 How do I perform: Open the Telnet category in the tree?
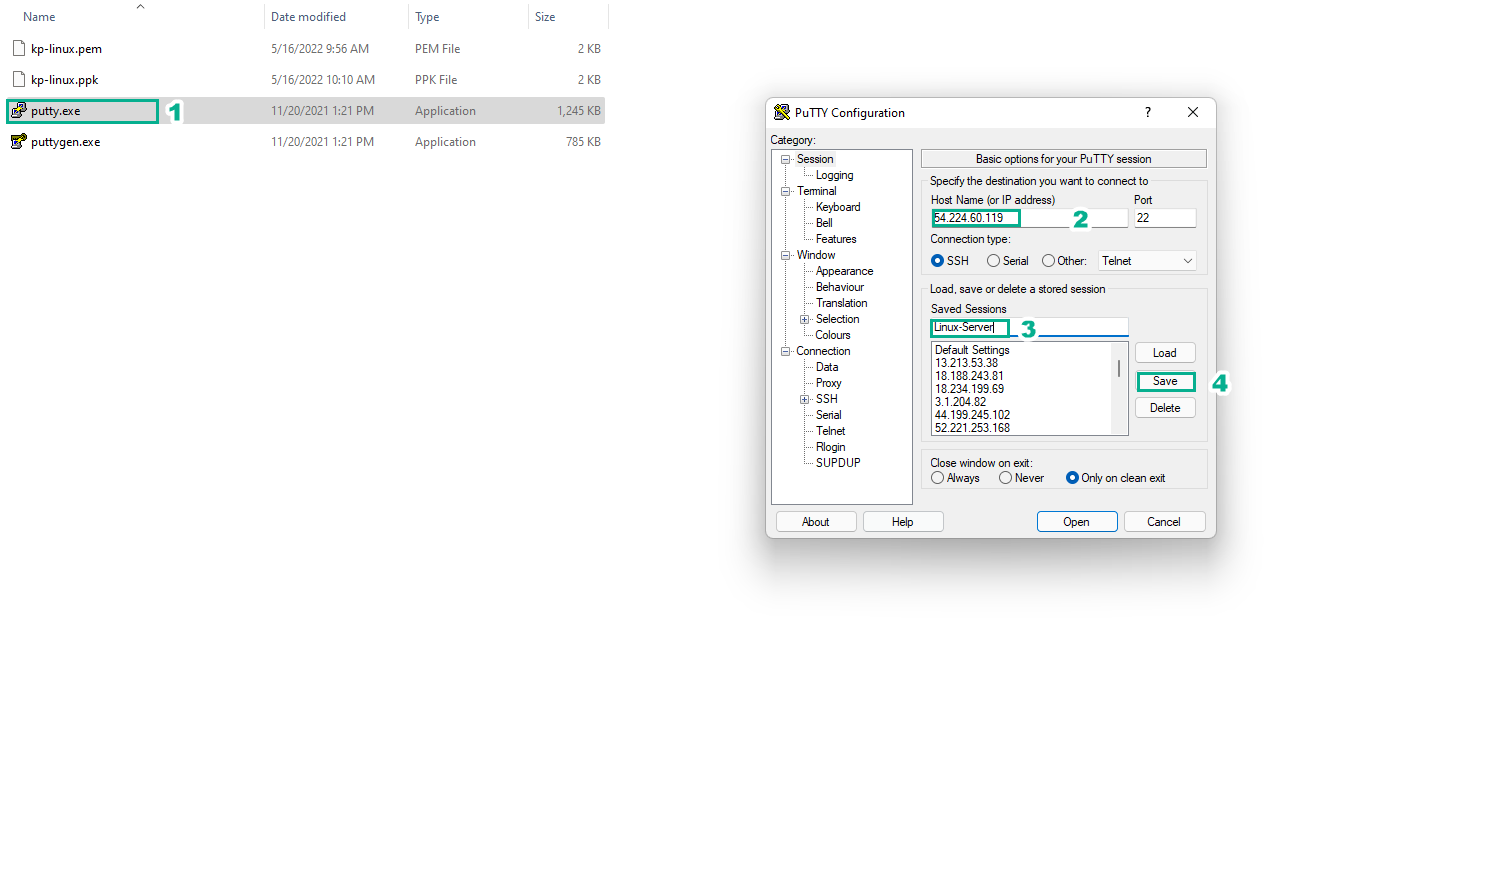830,431
